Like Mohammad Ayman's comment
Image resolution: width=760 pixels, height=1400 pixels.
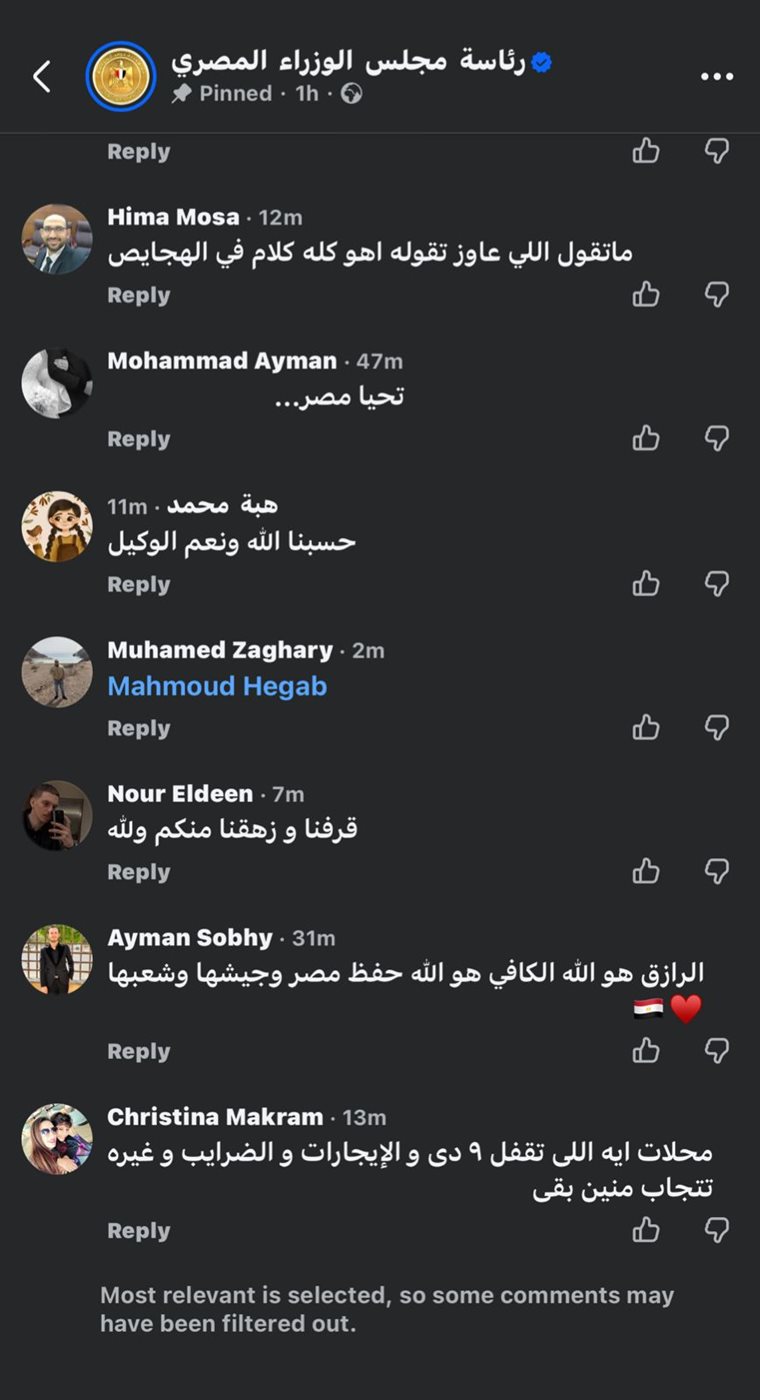(x=646, y=438)
